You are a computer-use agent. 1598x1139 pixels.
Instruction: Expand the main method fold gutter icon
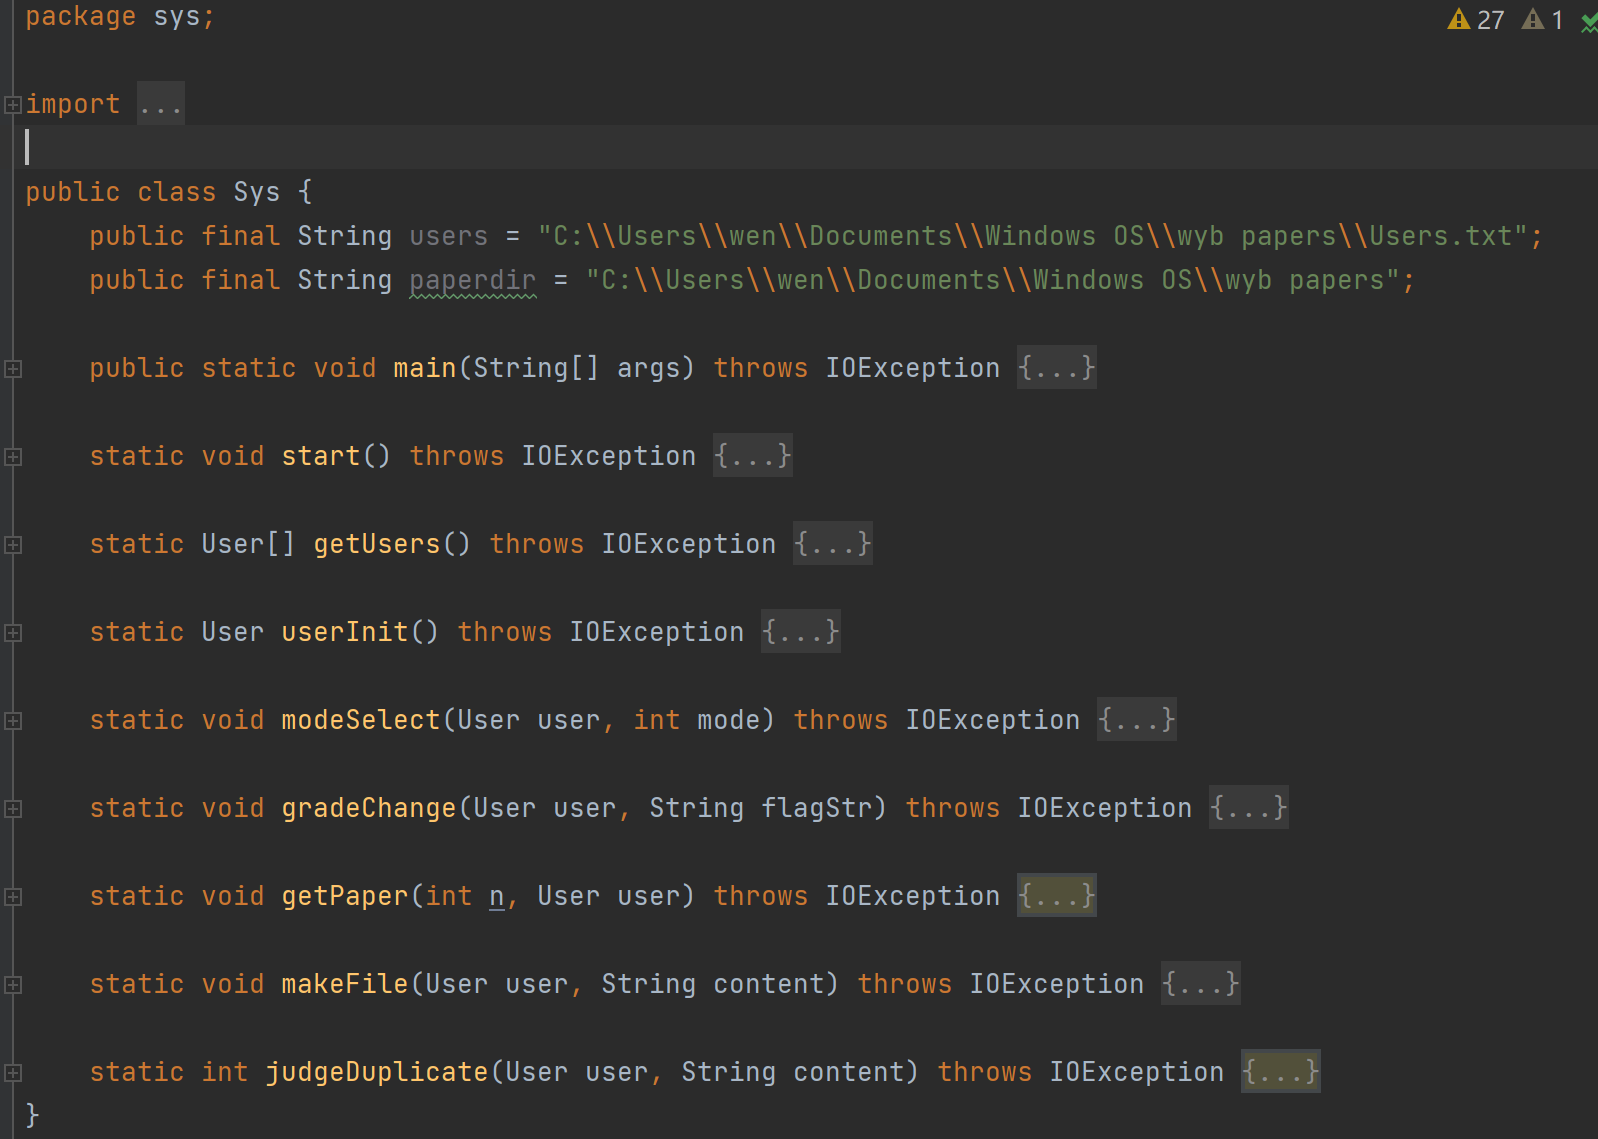pyautogui.click(x=13, y=368)
